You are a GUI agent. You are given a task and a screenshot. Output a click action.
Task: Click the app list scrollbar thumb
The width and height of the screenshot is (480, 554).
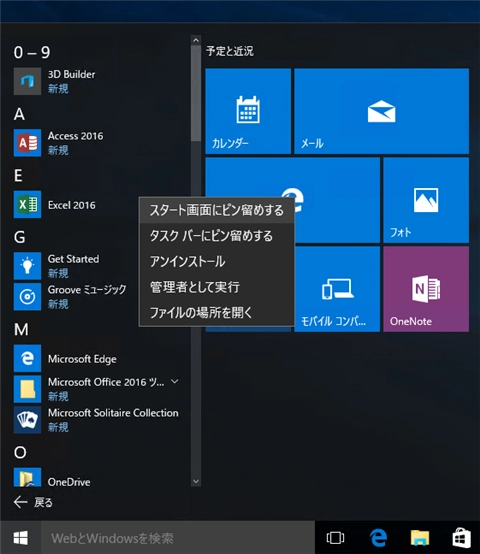tap(196, 94)
